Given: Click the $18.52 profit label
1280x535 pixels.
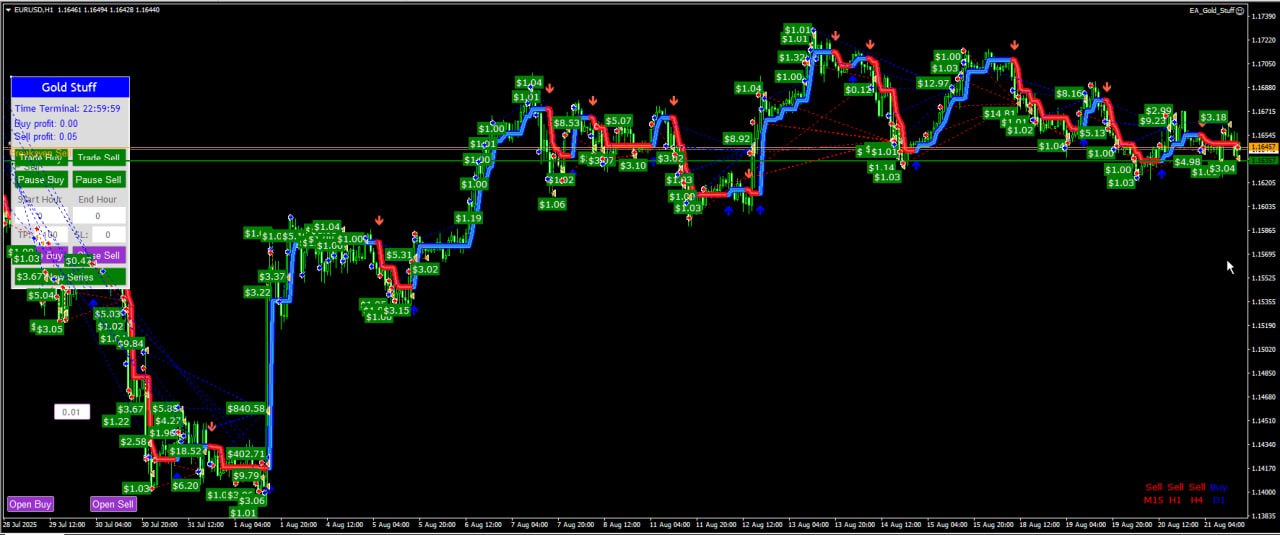Looking at the screenshot, I should 186,451.
